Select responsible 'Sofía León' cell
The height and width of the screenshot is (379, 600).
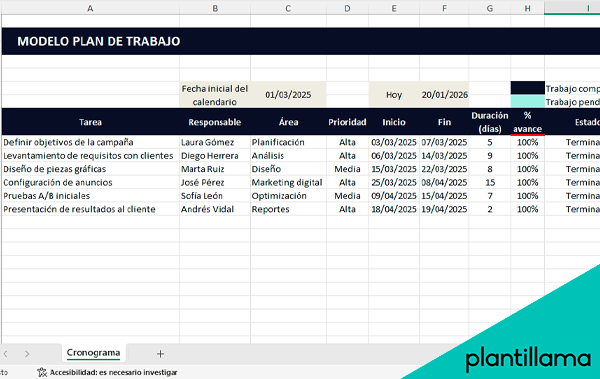(215, 196)
